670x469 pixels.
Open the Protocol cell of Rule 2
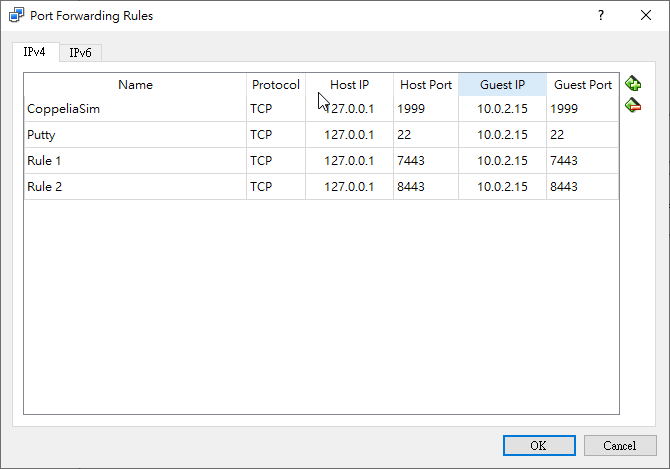click(275, 187)
